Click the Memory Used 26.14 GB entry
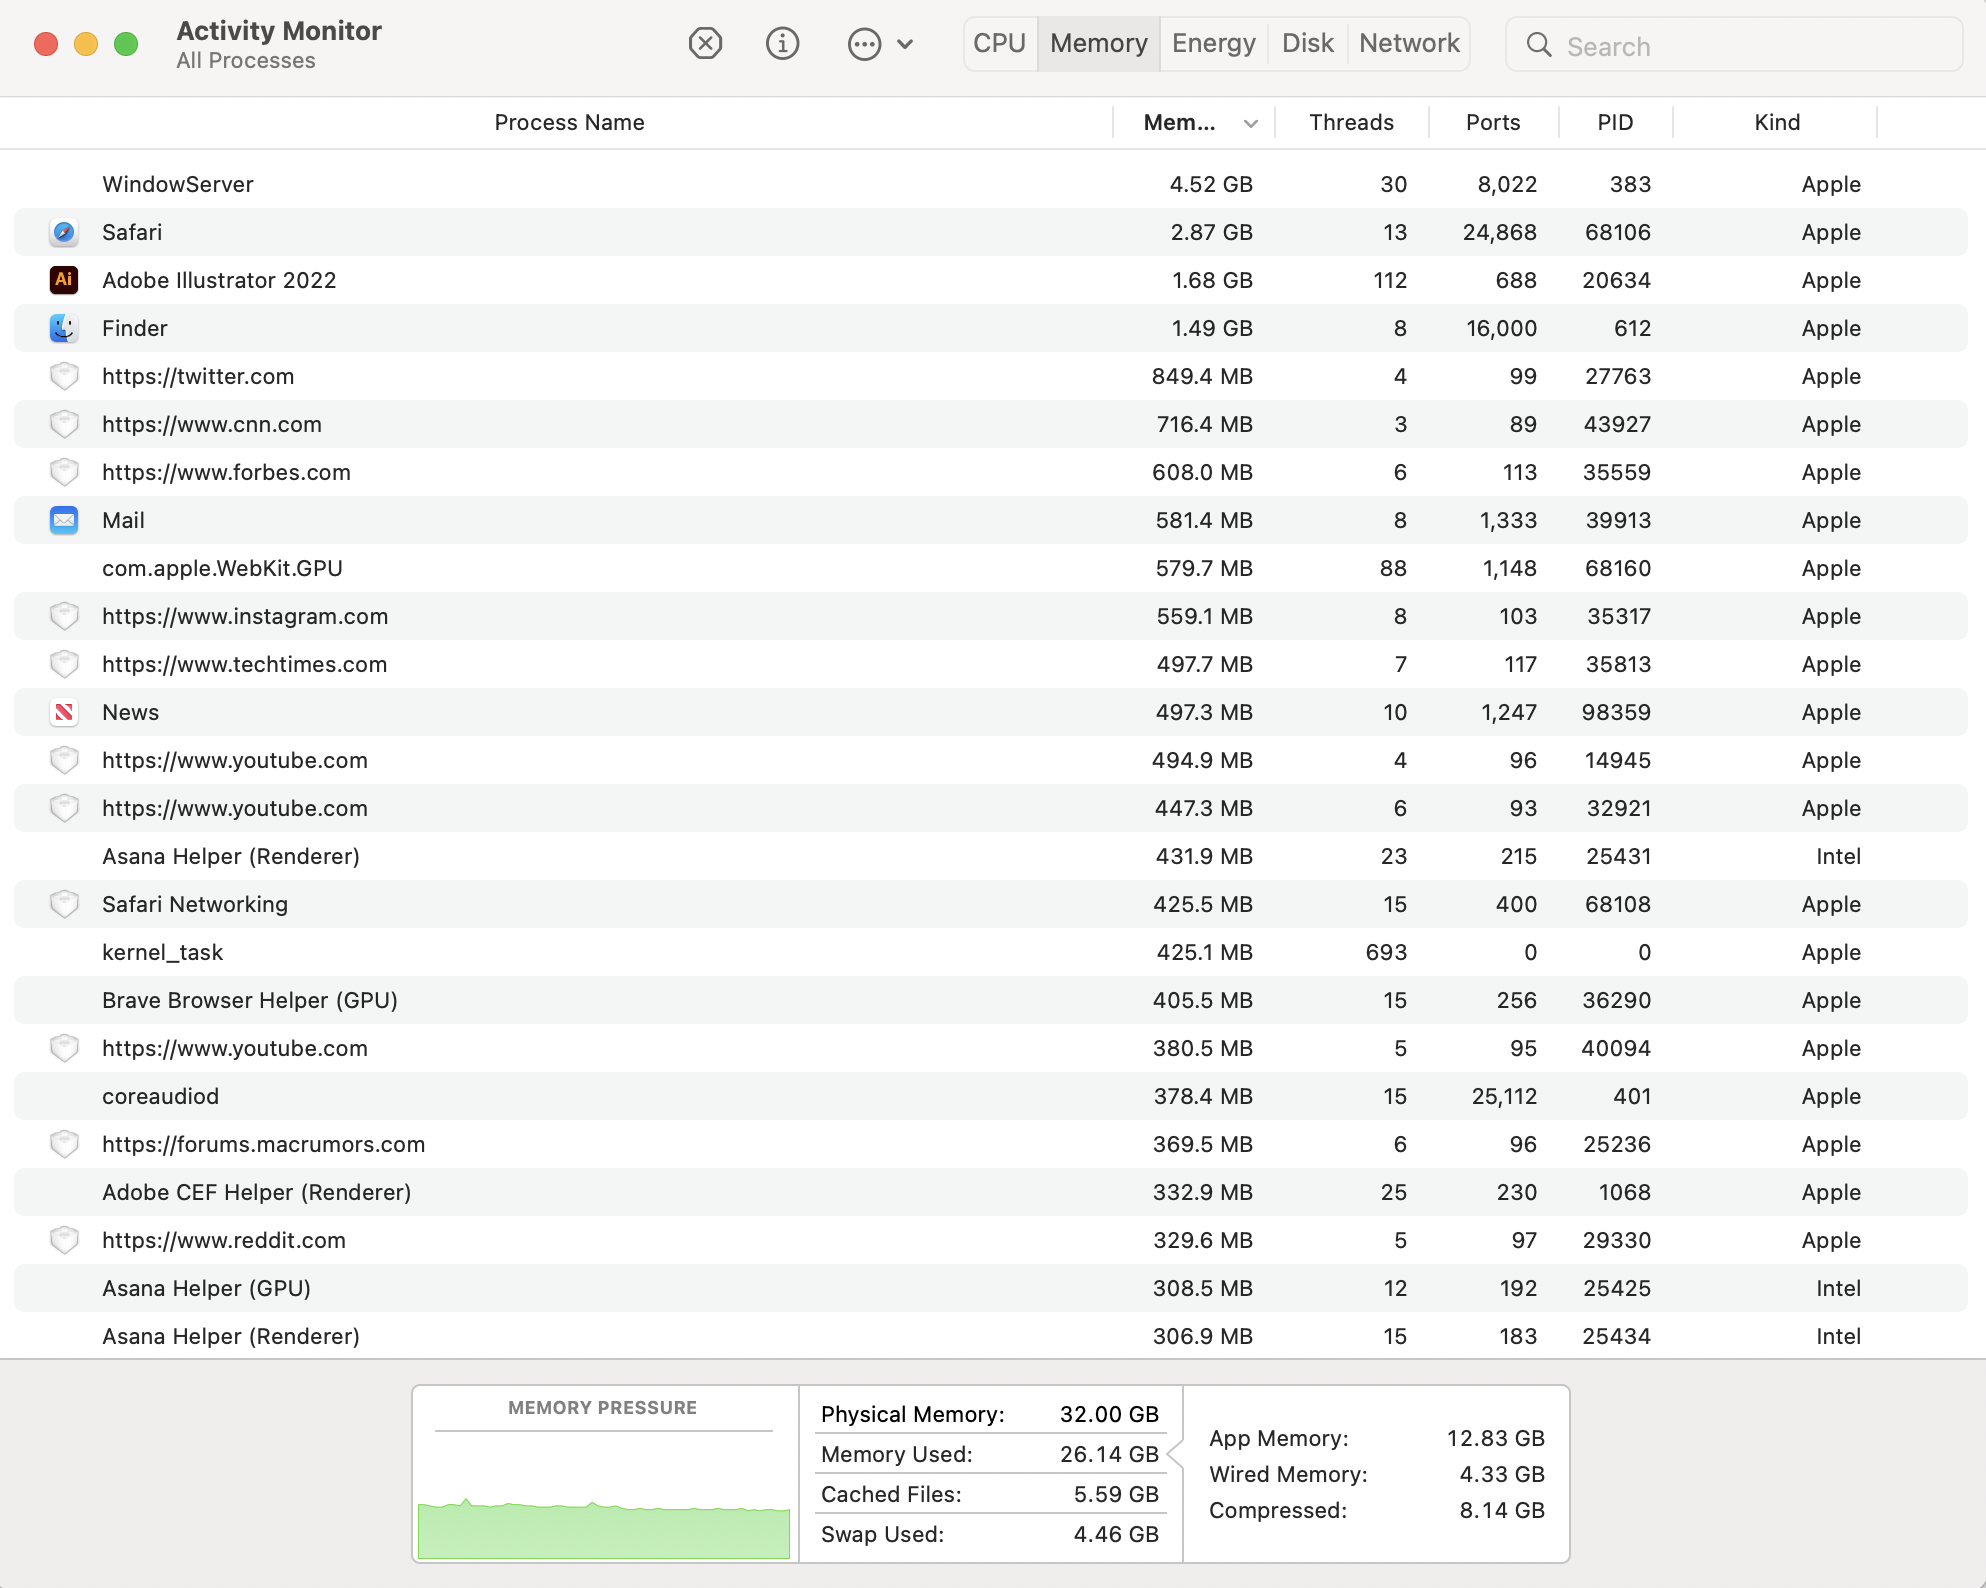Image resolution: width=1986 pixels, height=1588 pixels. point(989,1454)
